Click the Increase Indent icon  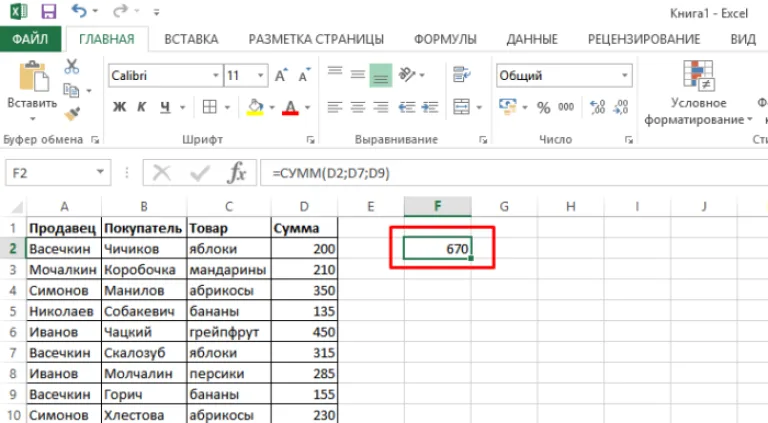[x=430, y=107]
